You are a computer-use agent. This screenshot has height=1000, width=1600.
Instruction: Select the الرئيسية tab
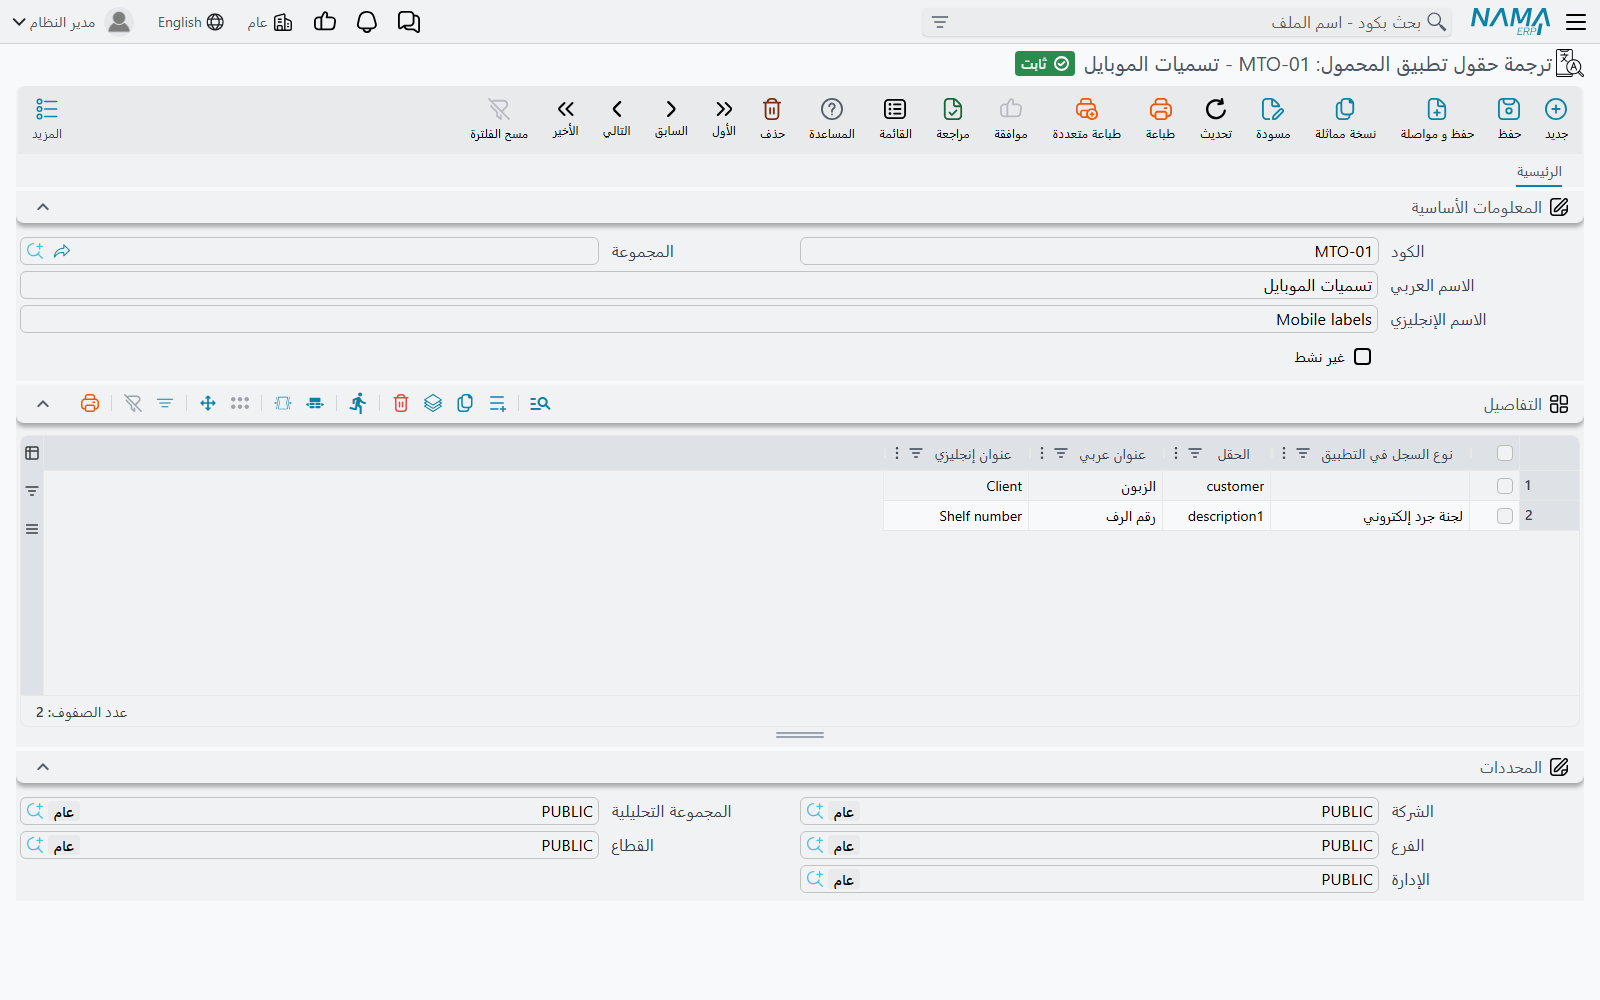[x=1539, y=172]
